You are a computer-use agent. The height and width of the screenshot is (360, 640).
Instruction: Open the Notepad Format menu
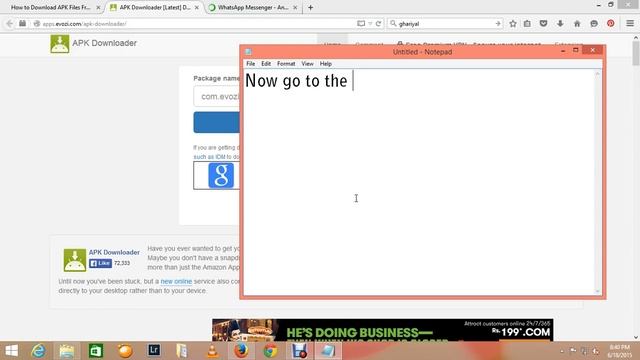click(286, 64)
